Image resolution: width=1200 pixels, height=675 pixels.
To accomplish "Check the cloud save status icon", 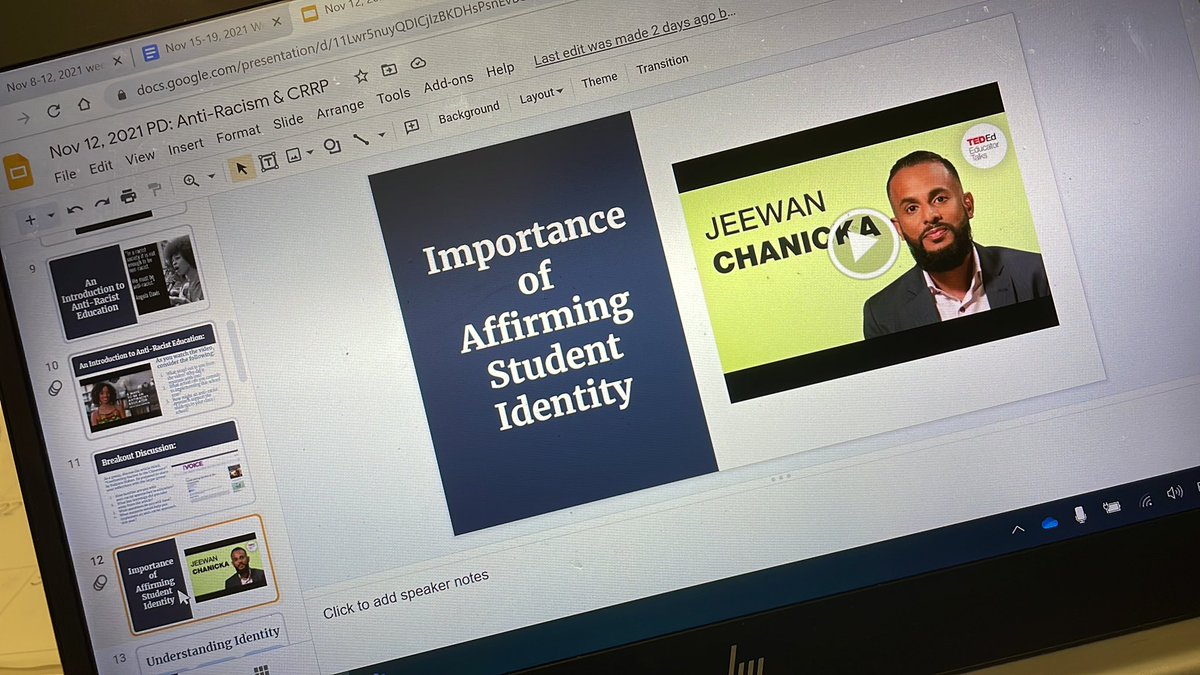I will pyautogui.click(x=418, y=64).
